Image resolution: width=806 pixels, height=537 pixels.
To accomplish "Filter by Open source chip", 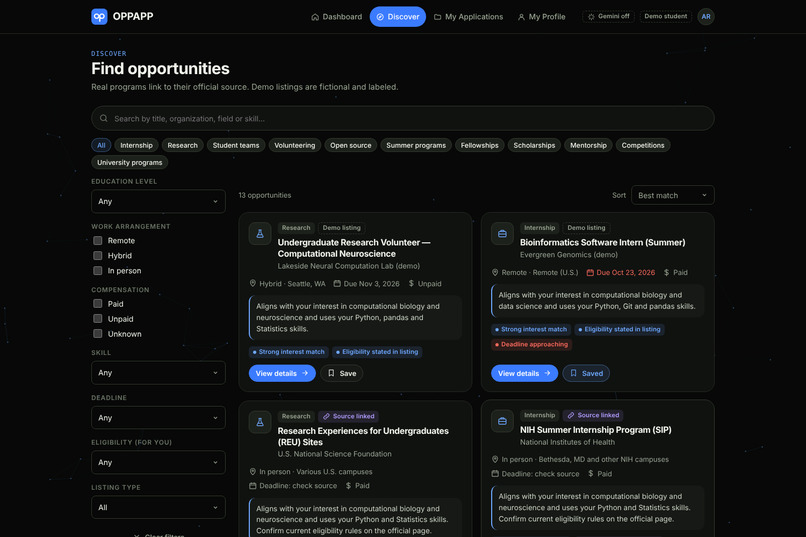I will [351, 145].
